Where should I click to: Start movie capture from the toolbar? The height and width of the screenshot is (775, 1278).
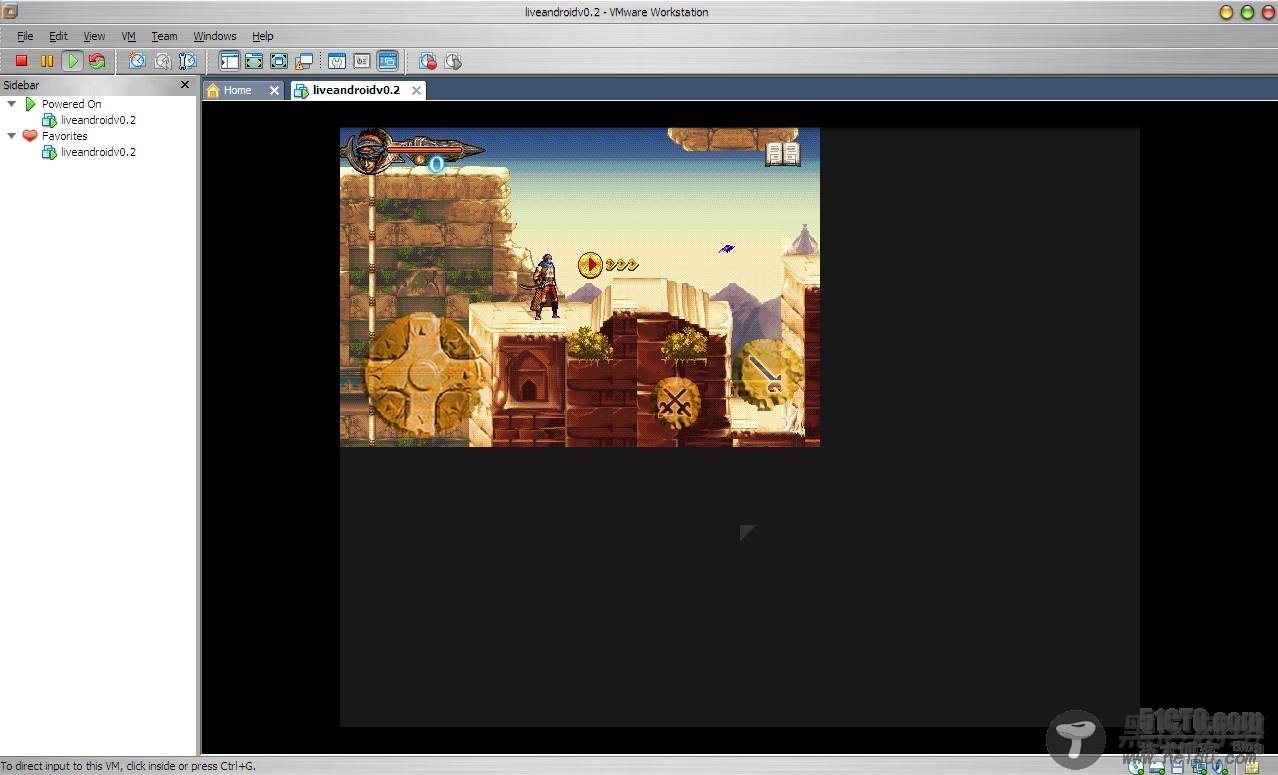428,61
